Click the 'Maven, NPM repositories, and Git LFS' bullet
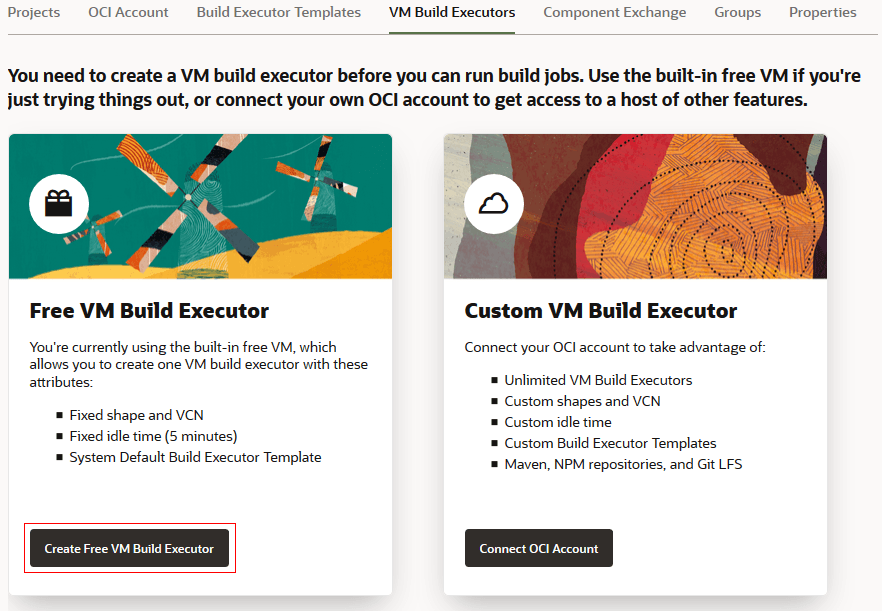Screen dimensions: 882x611 (x=623, y=464)
